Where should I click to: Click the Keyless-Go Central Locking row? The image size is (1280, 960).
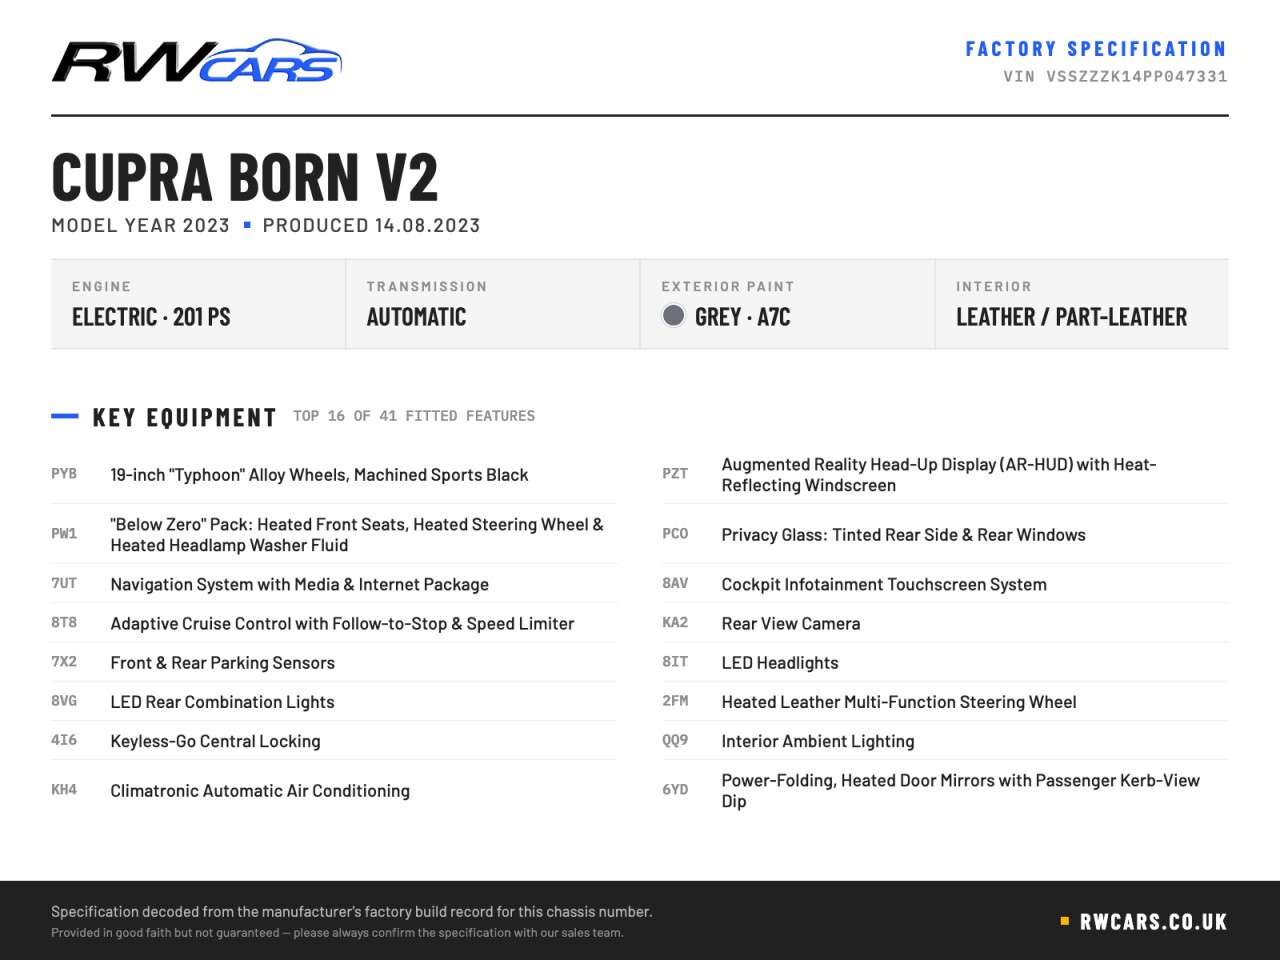[x=333, y=741]
